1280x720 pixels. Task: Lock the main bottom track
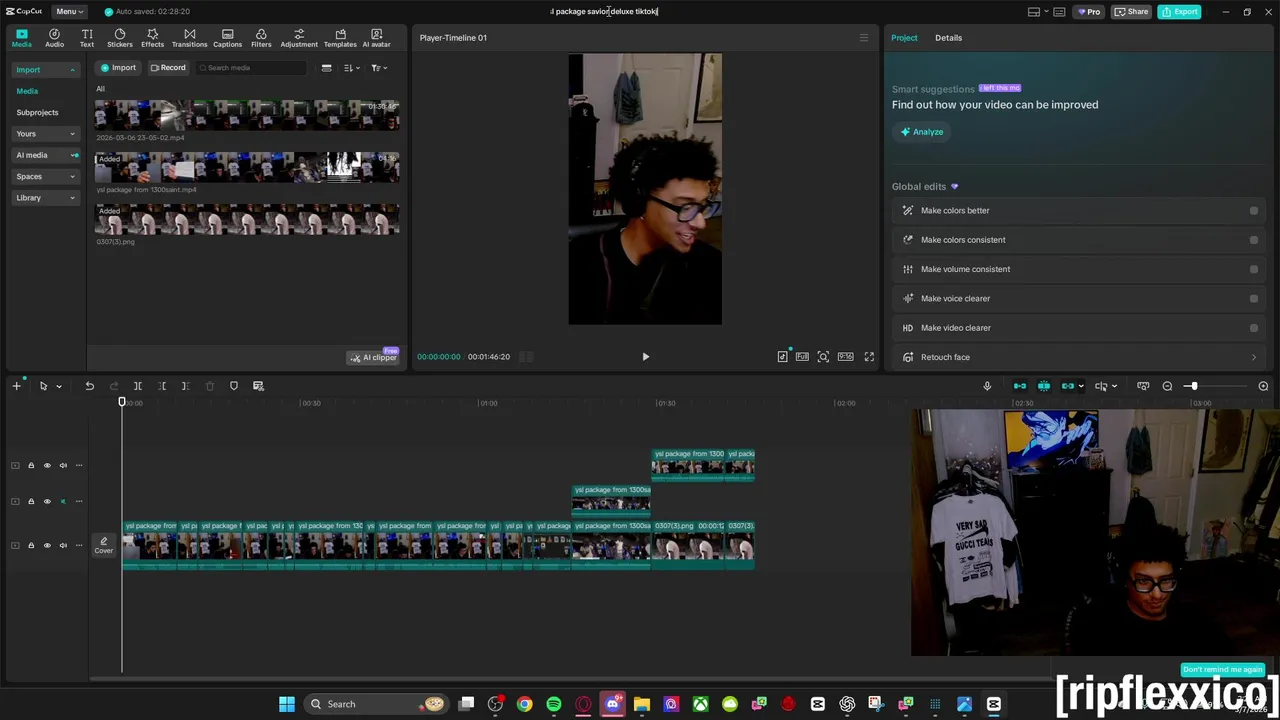(31, 545)
